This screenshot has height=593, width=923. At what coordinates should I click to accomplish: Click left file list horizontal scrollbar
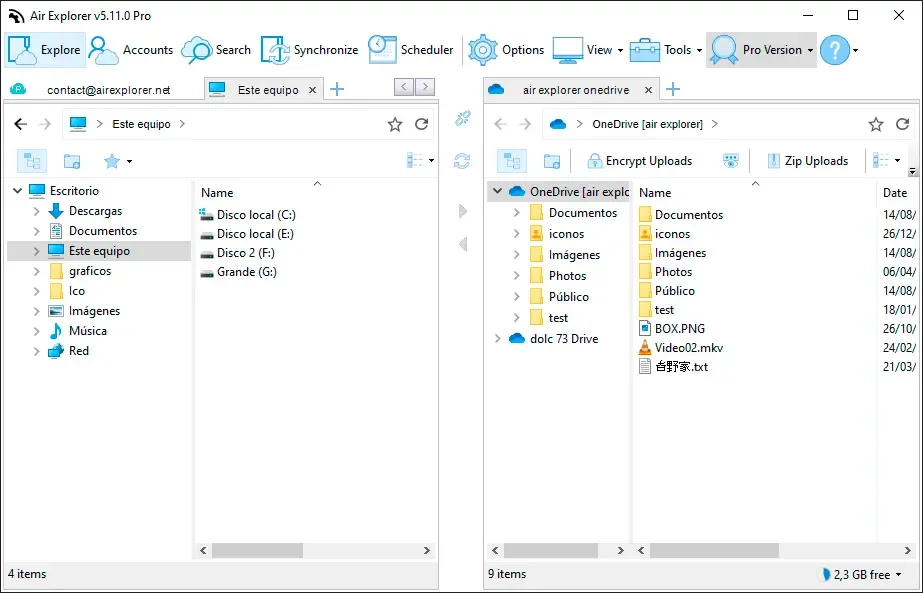point(257,551)
